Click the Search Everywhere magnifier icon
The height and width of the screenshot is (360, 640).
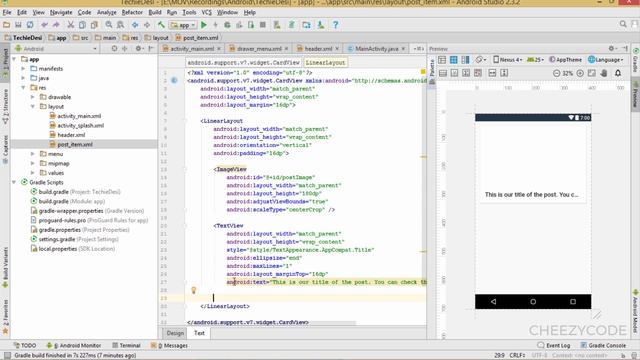click(x=623, y=24)
